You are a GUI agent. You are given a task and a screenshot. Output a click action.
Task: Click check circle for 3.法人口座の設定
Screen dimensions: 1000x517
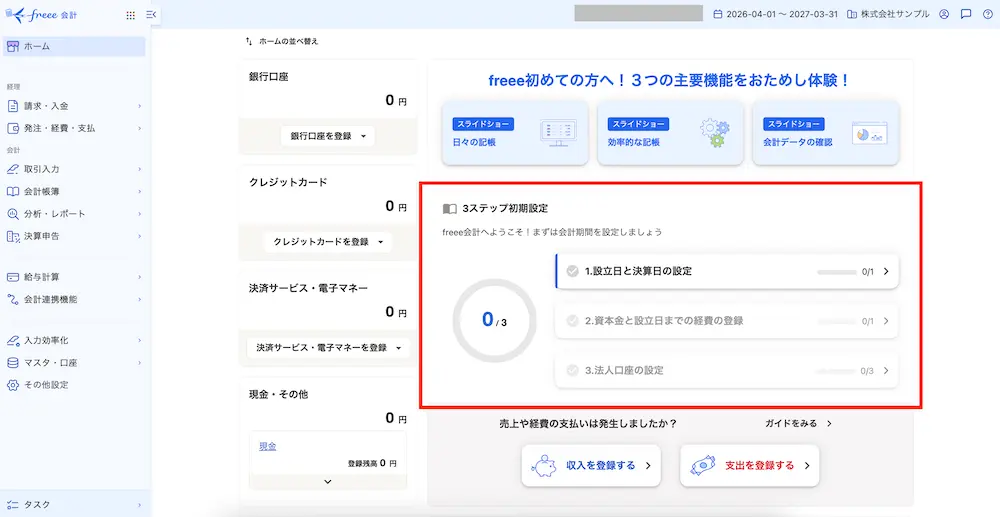pos(572,370)
